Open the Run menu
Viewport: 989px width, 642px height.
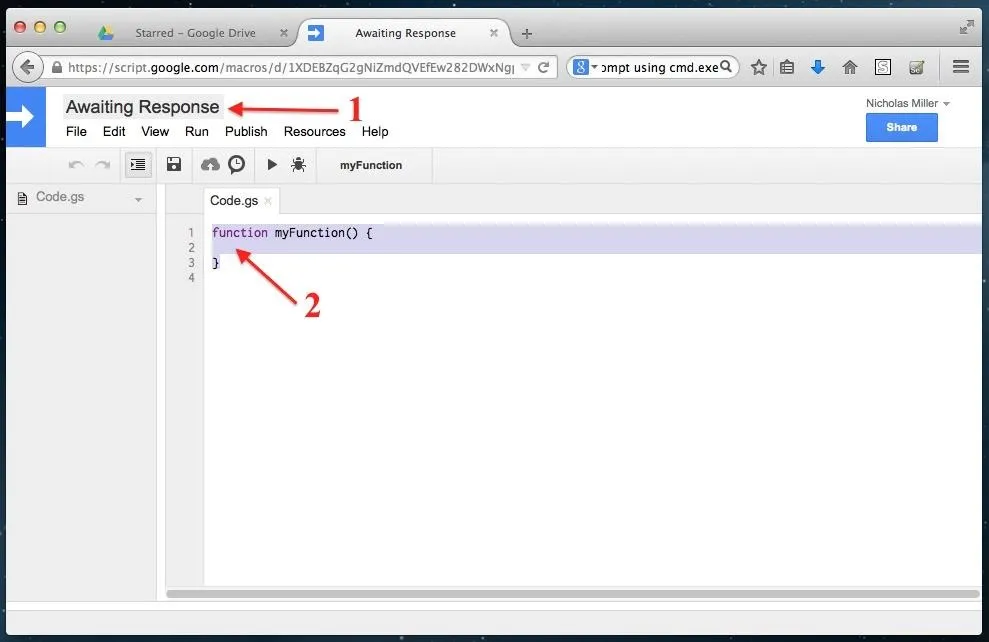point(197,131)
